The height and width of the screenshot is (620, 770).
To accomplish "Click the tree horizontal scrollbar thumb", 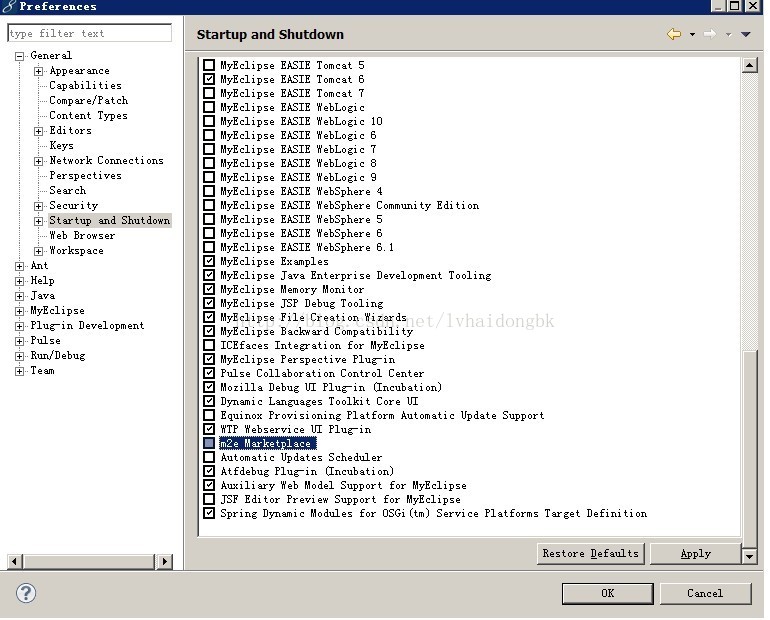I will [x=89, y=561].
